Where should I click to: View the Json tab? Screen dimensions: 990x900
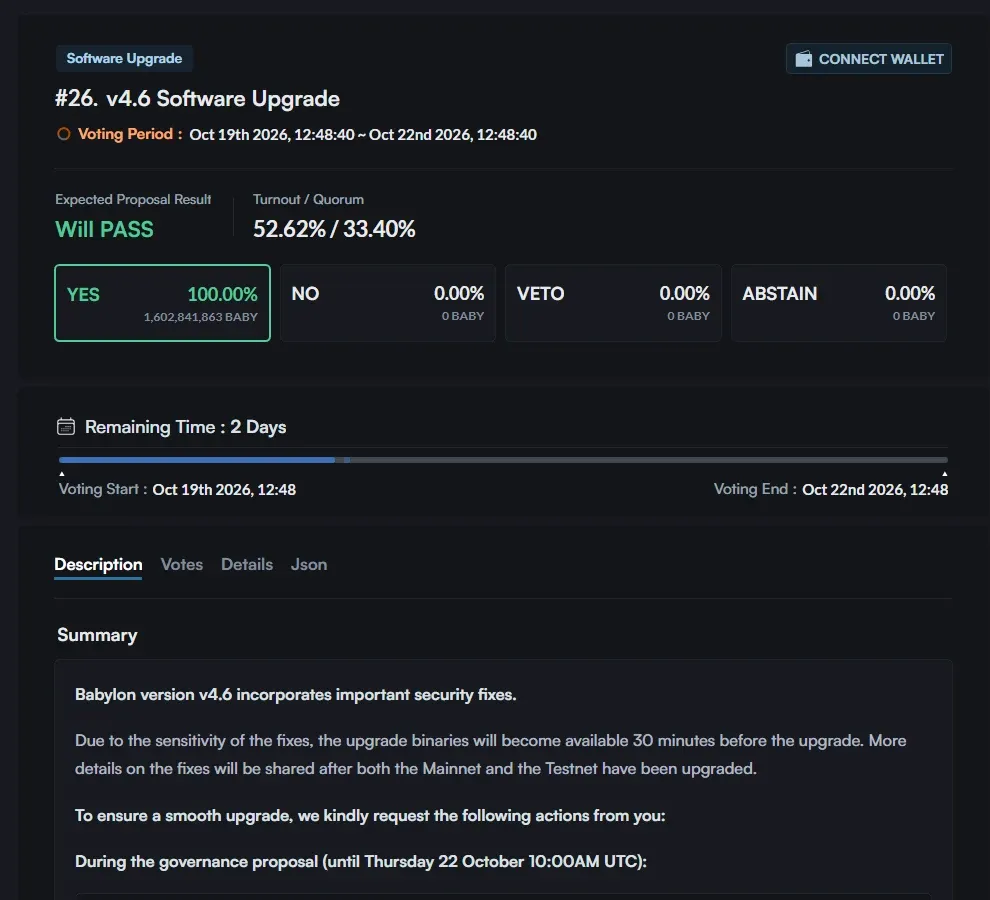[x=309, y=564]
